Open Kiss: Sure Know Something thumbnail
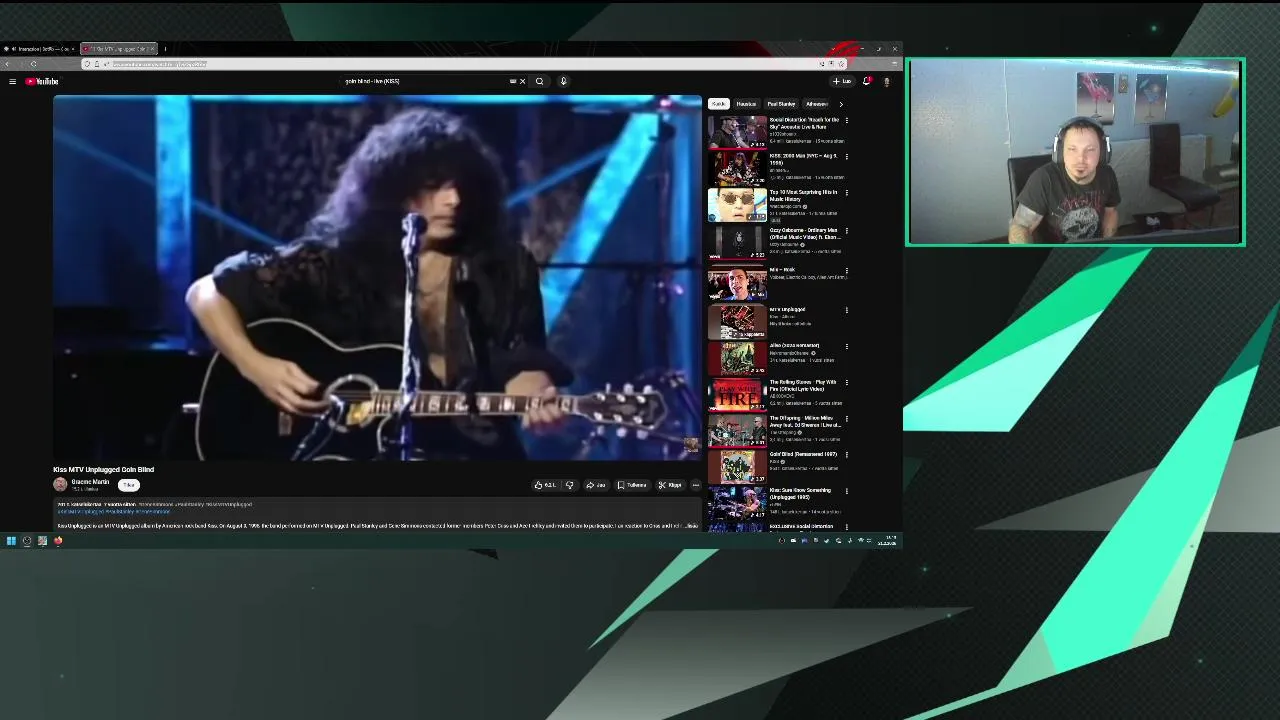The width and height of the screenshot is (1280, 720). [737, 503]
